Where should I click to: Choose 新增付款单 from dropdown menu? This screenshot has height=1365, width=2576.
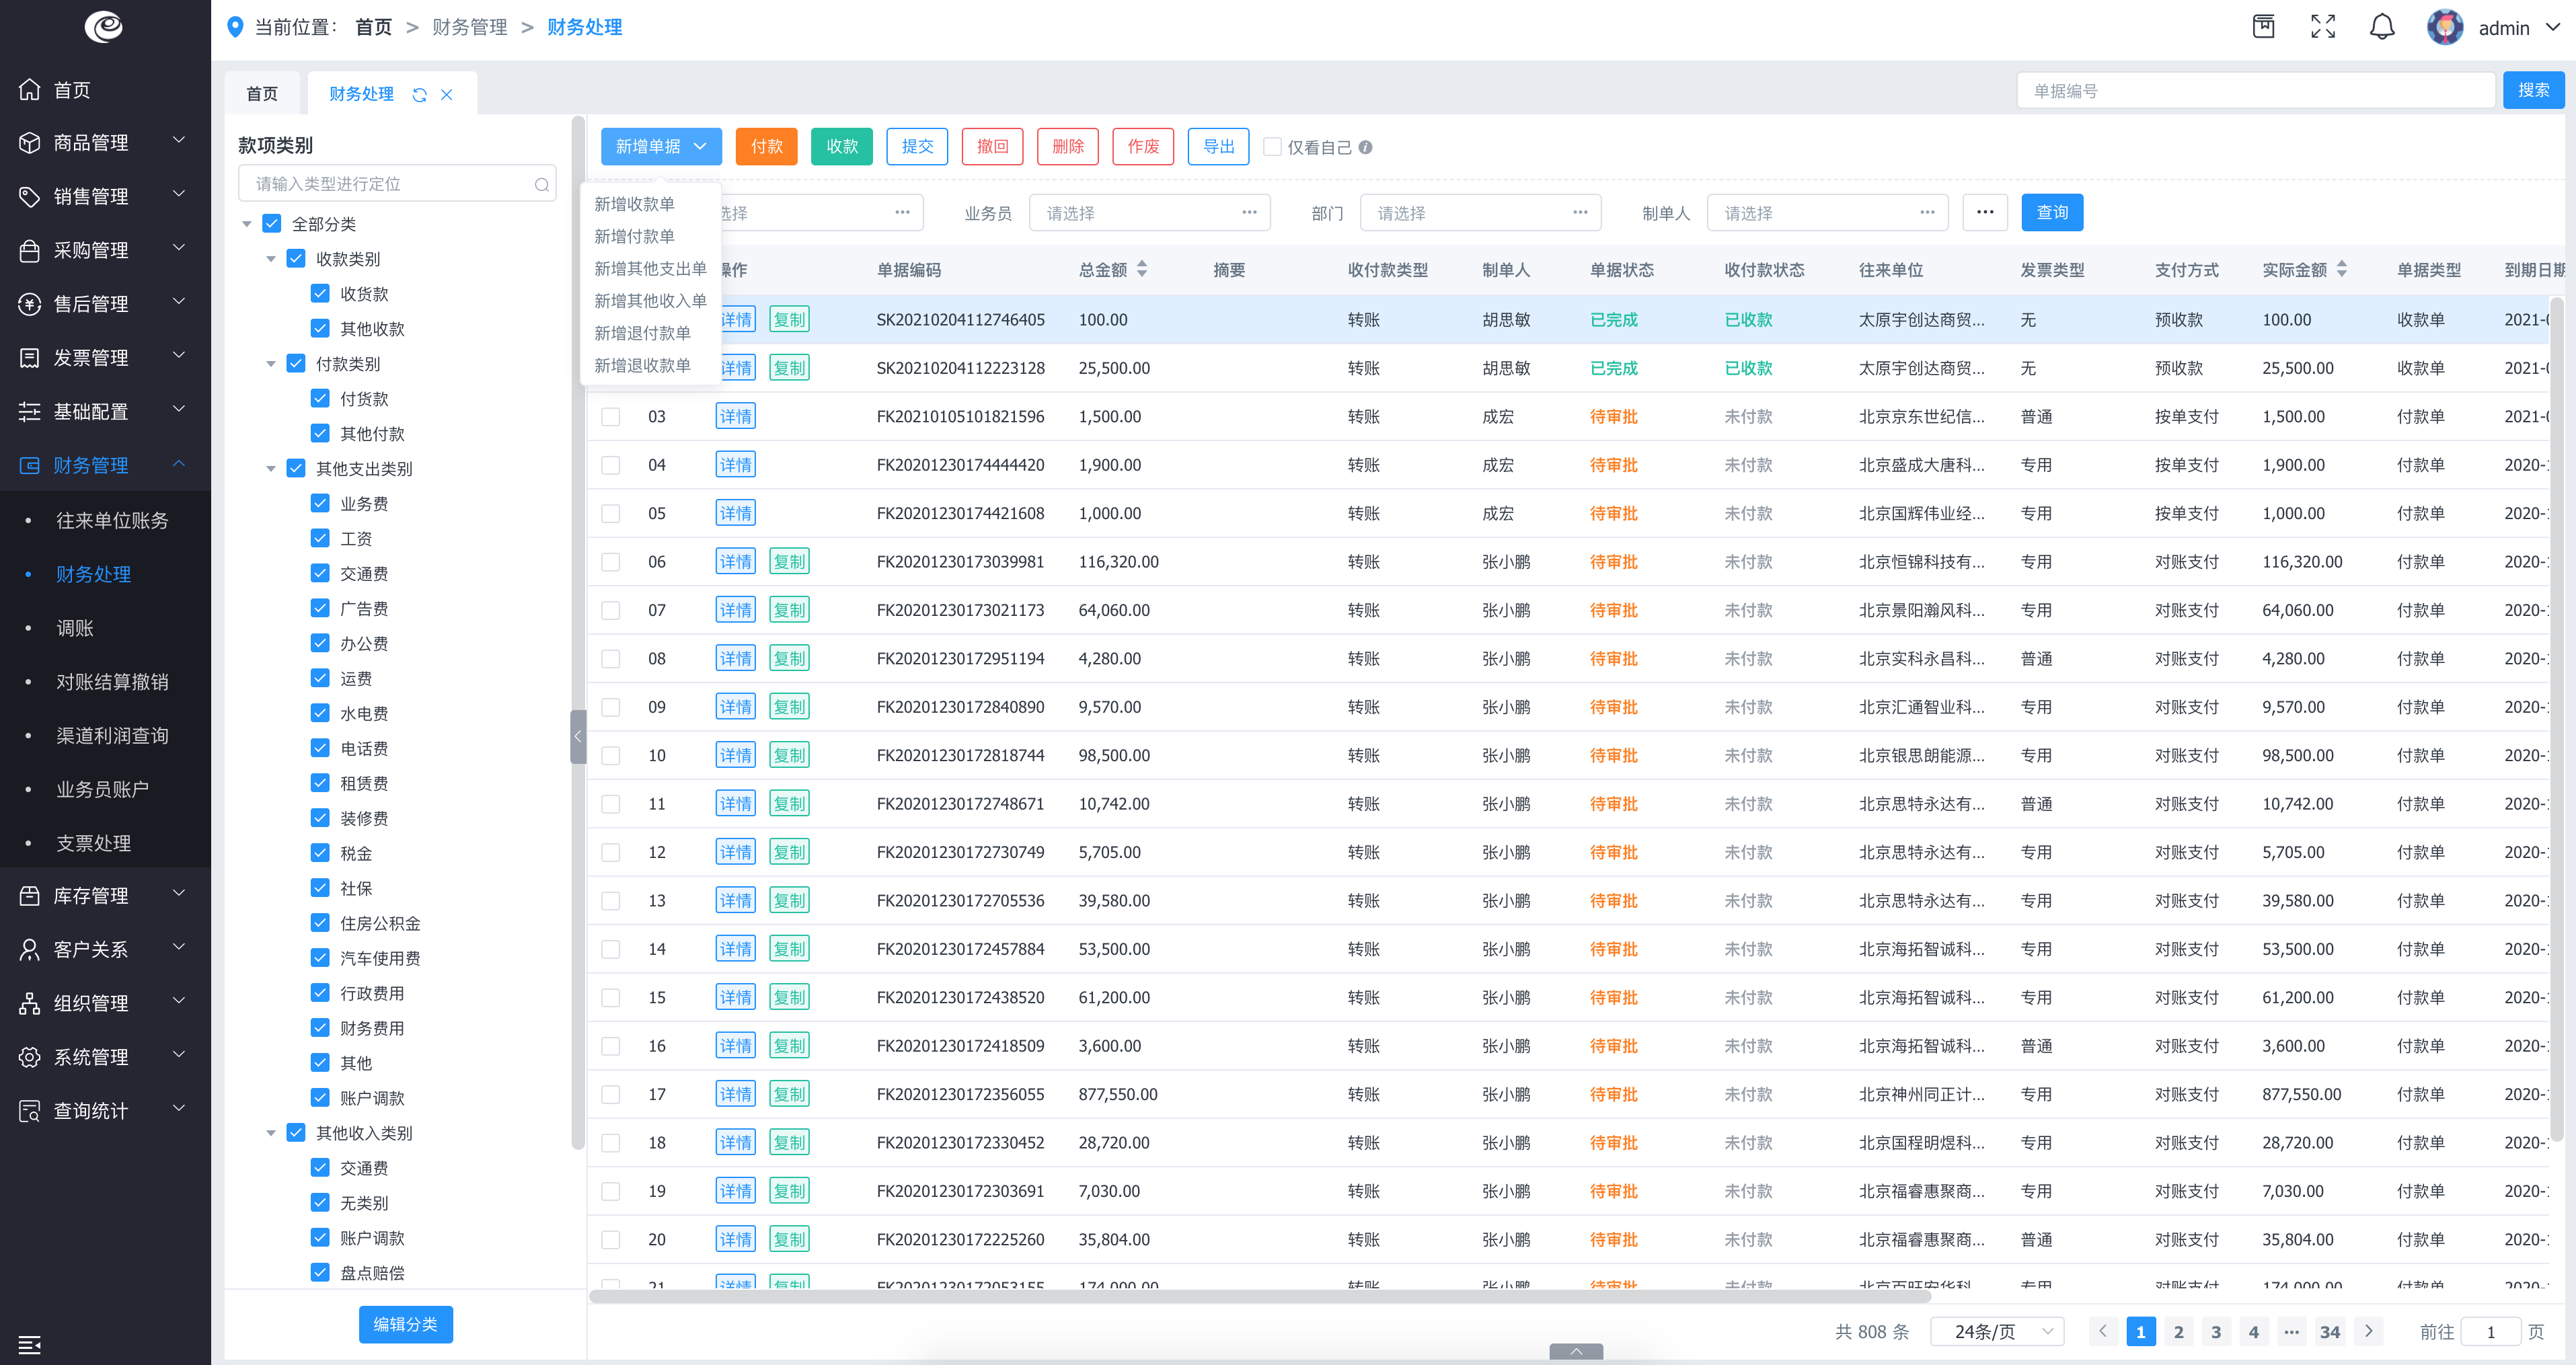(x=634, y=237)
